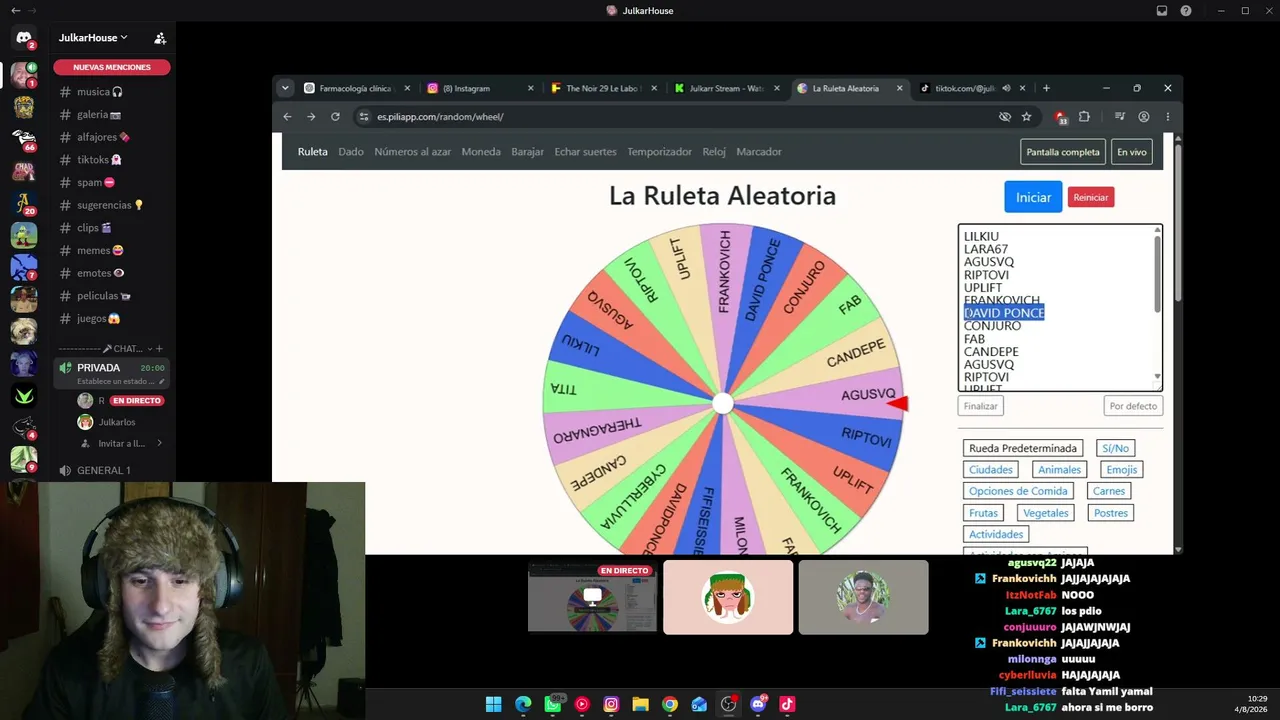The height and width of the screenshot is (720, 1280).
Task: Click the add channel plus next to CHAT category
Action: (159, 349)
